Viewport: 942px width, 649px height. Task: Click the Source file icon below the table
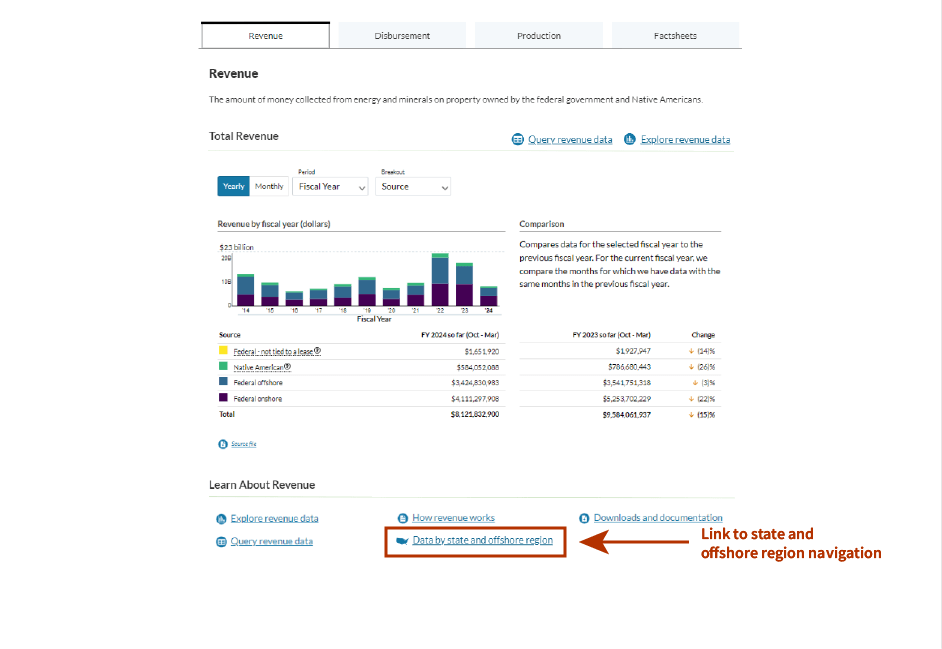[222, 444]
